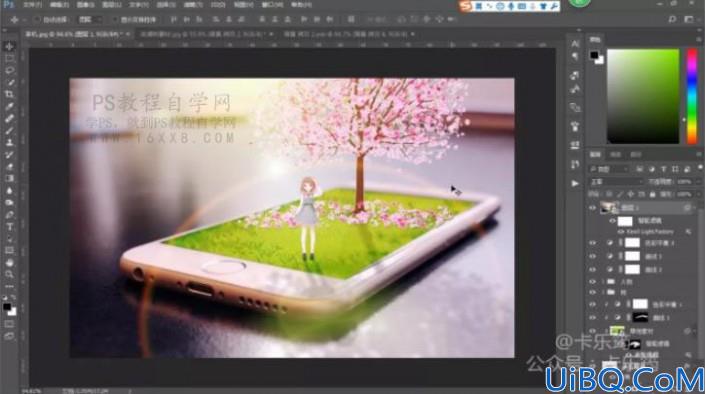705x394 pixels.
Task: Switch to the 通道 panel tab
Action: tap(616, 155)
